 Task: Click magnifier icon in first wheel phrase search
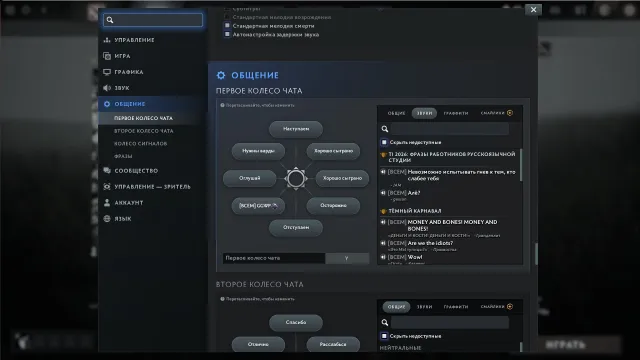point(384,129)
